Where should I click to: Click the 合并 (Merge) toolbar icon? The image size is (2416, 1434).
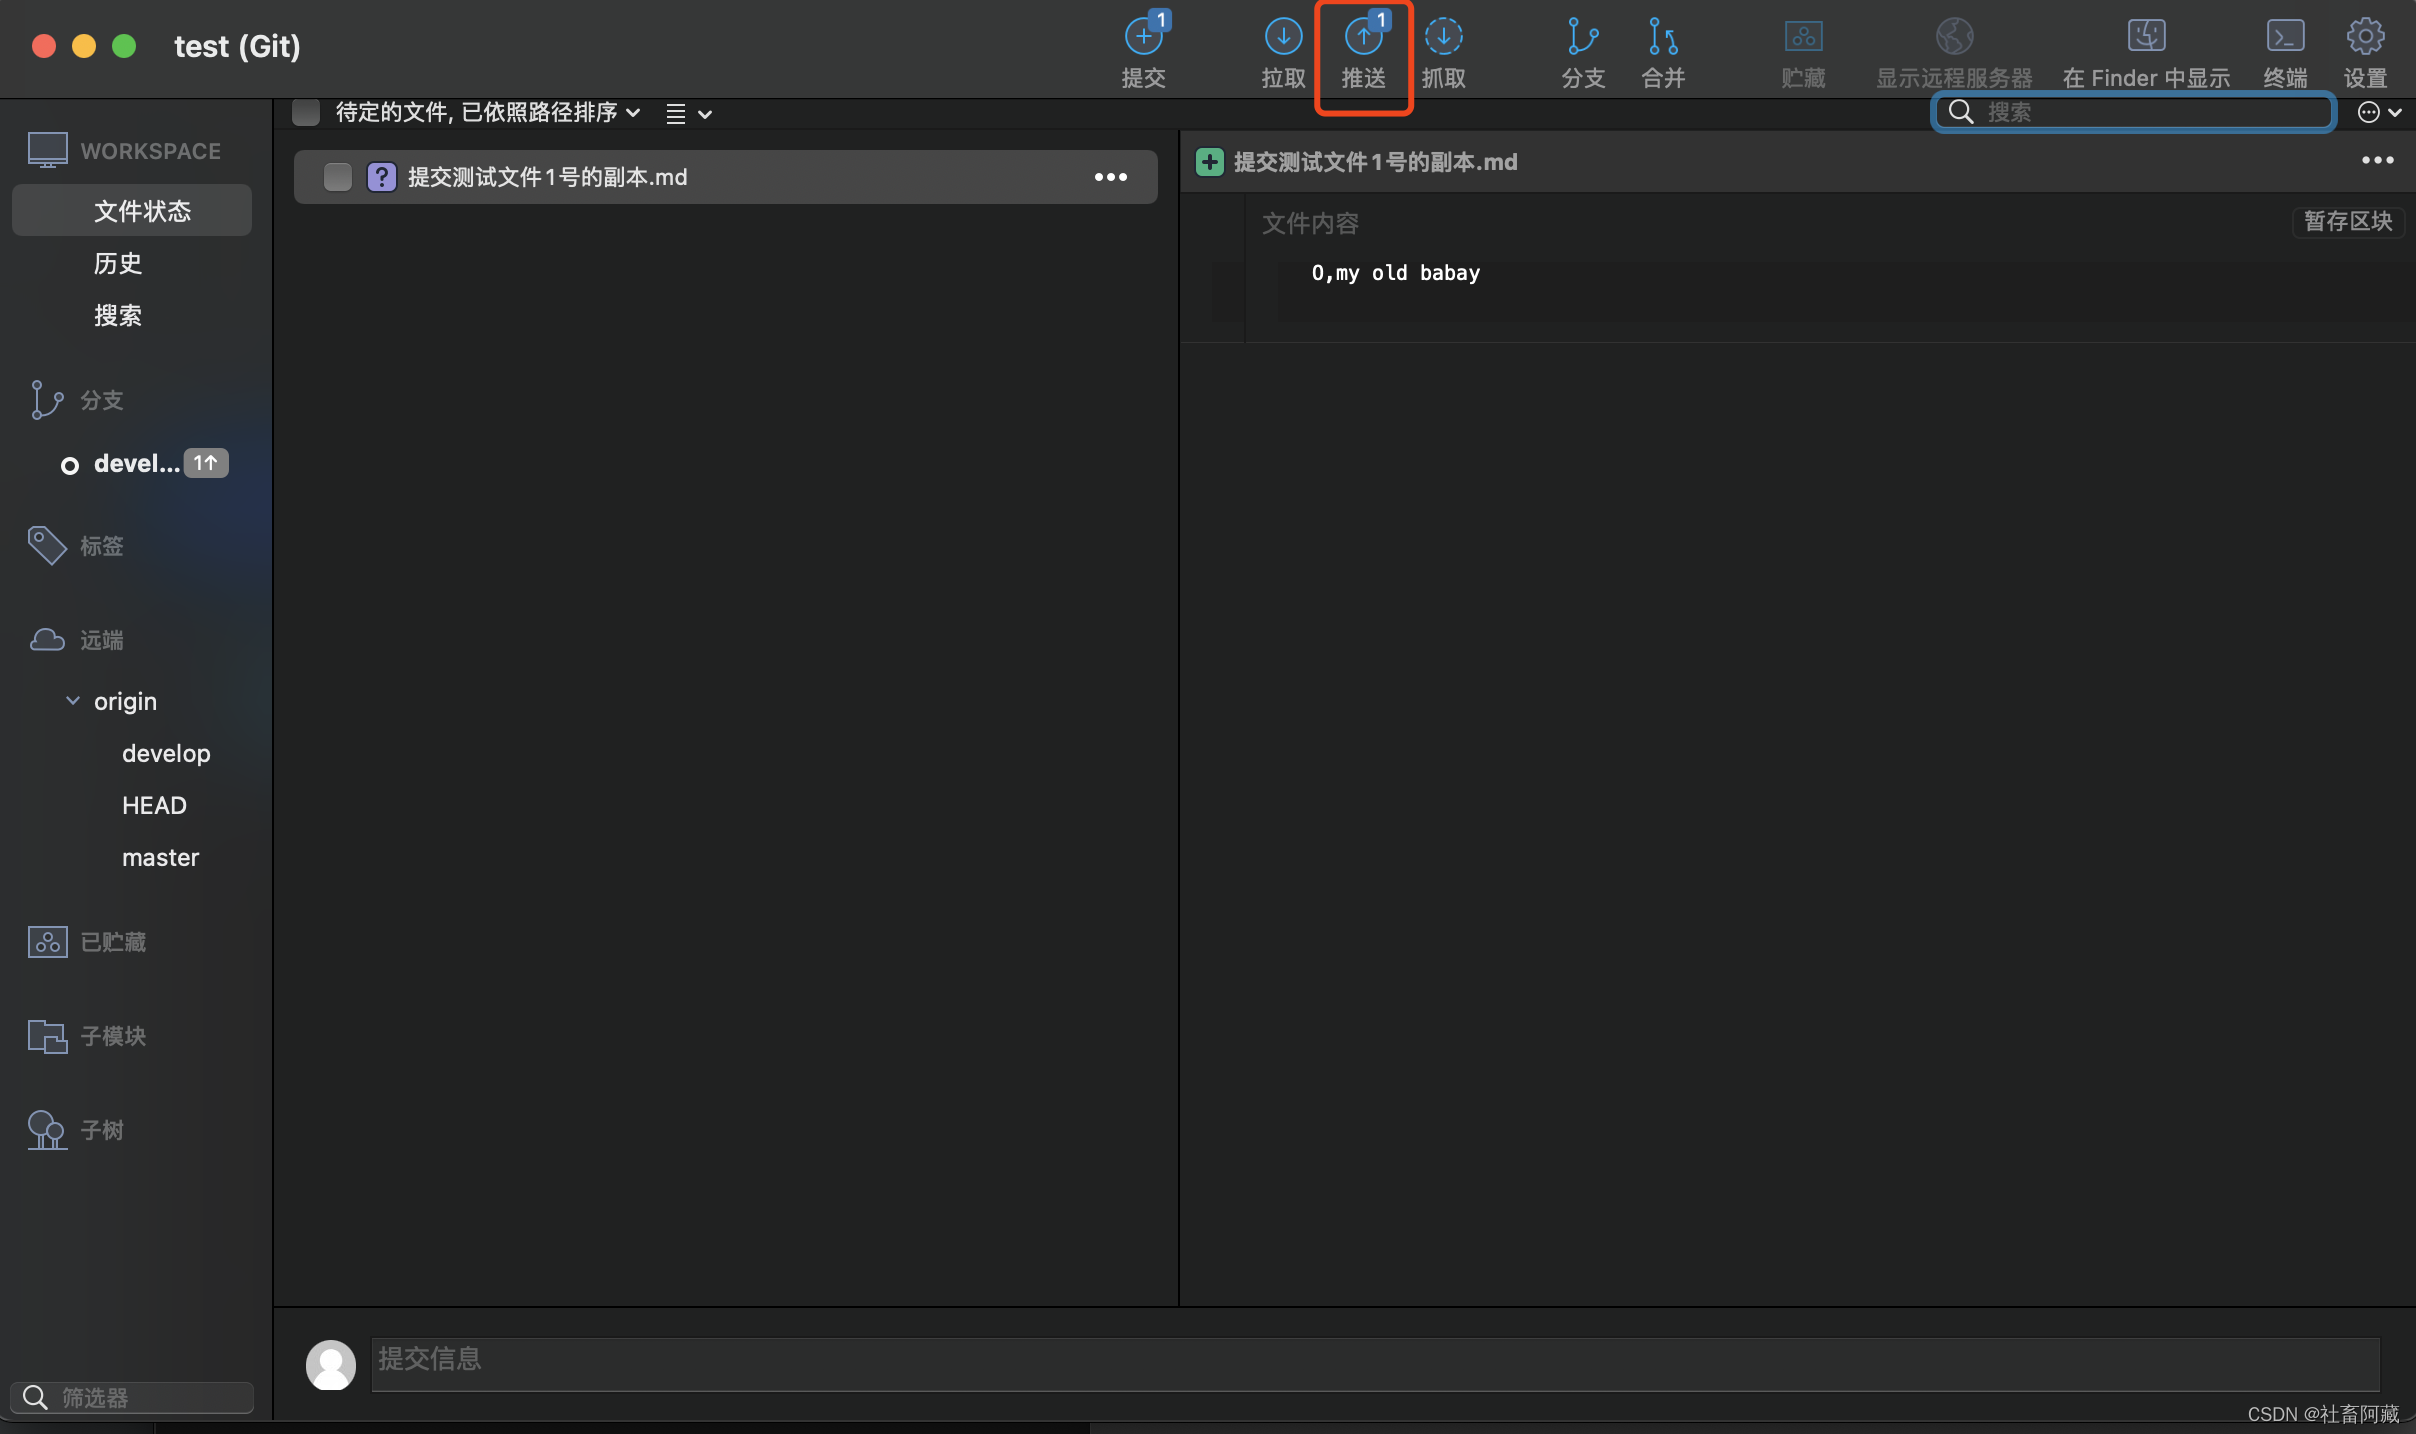pyautogui.click(x=1663, y=38)
